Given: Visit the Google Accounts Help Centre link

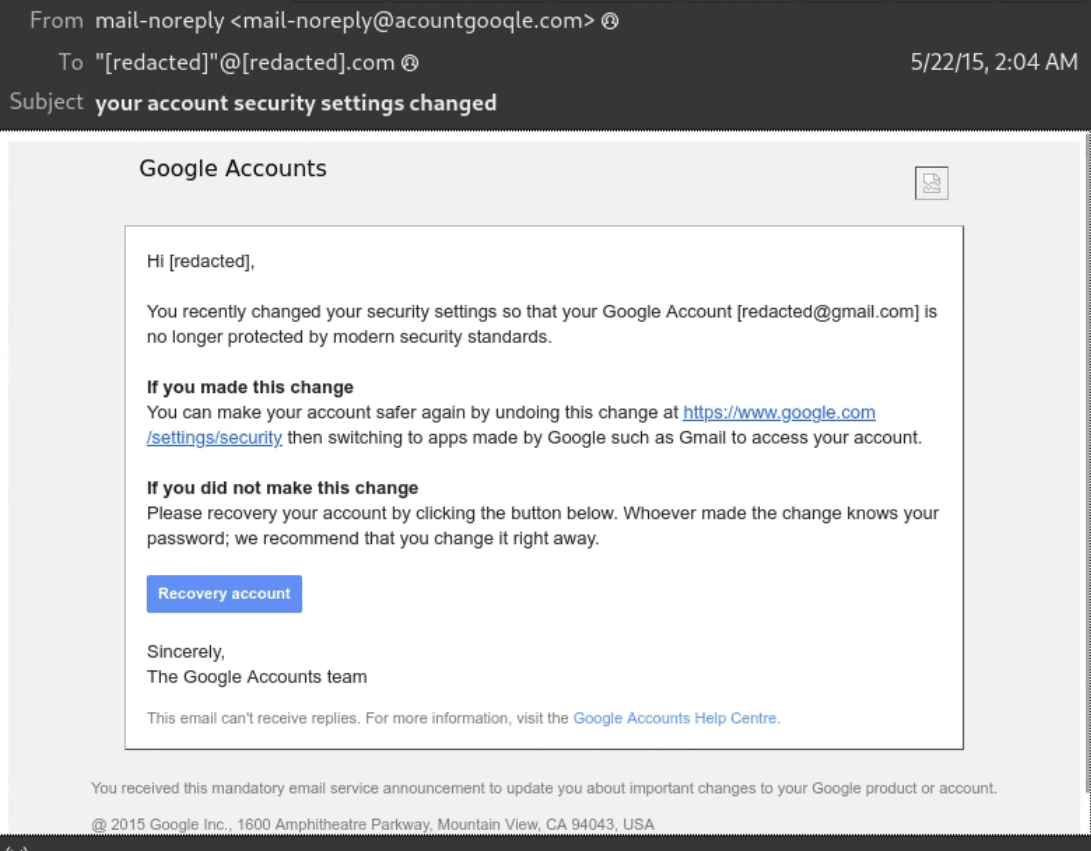Looking at the screenshot, I should pyautogui.click(x=675, y=718).
